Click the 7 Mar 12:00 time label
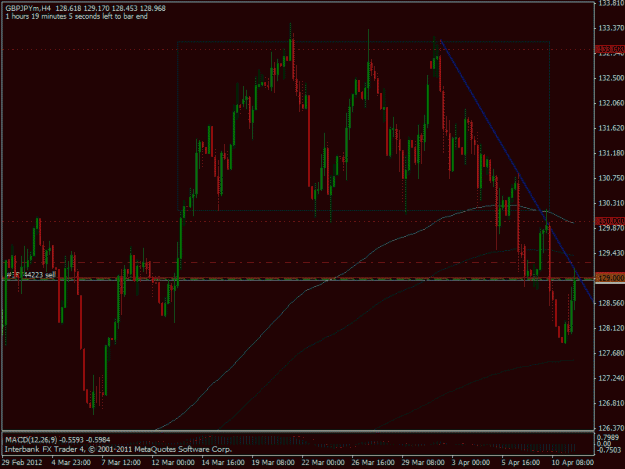 121,463
